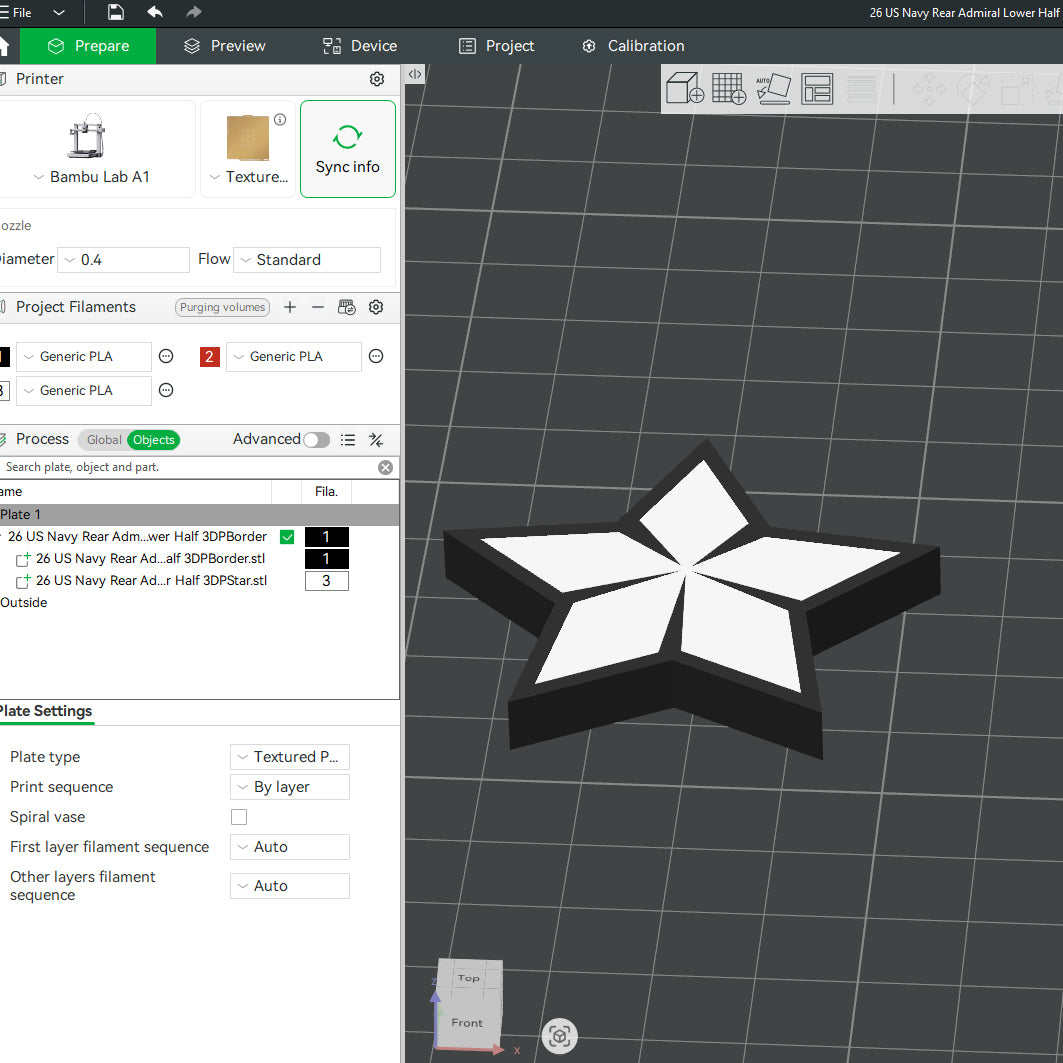Click the red filament 2 color swatch

point(209,357)
